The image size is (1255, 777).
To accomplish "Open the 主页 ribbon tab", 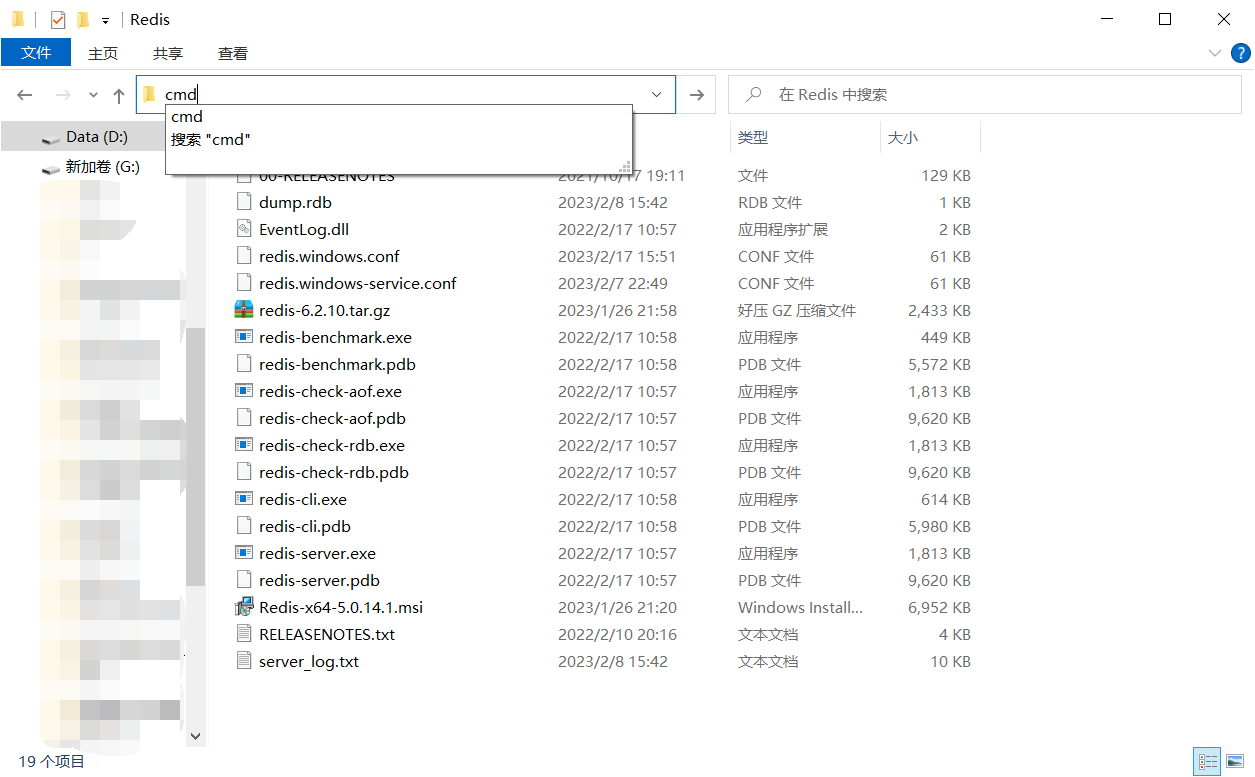I will tap(103, 53).
